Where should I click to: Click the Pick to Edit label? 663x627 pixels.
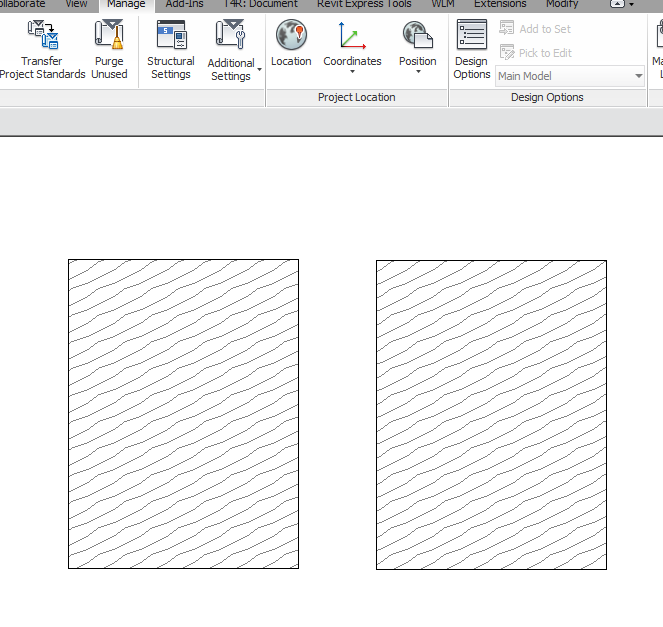tap(545, 53)
